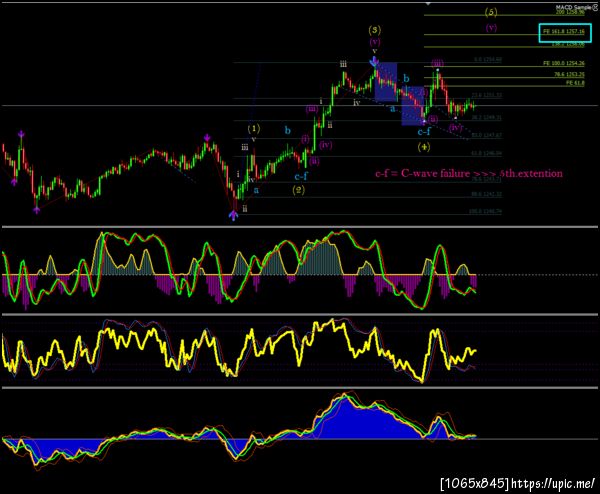The width and height of the screenshot is (600, 494).
Task: Select the purple '(iv)' label right of (4)
Action: 456,127
